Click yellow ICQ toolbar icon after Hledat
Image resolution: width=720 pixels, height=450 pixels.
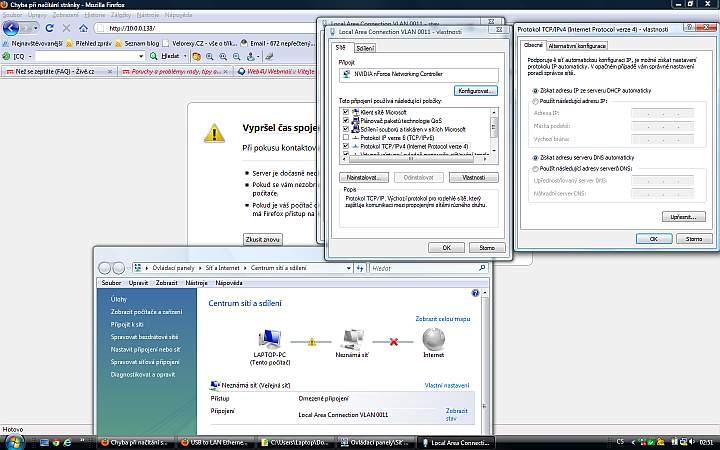click(x=197, y=56)
